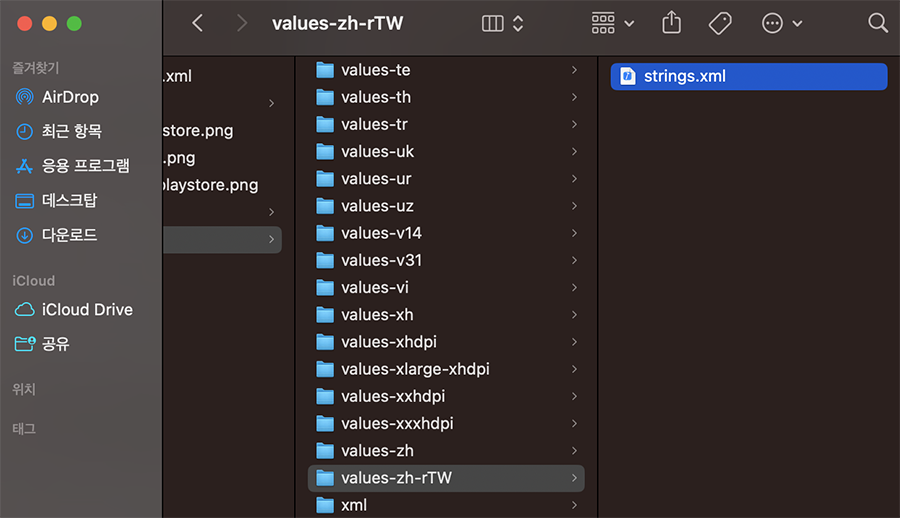The height and width of the screenshot is (518, 900).
Task: Open the Group By grid dropdown
Action: pyautogui.click(x=612, y=23)
